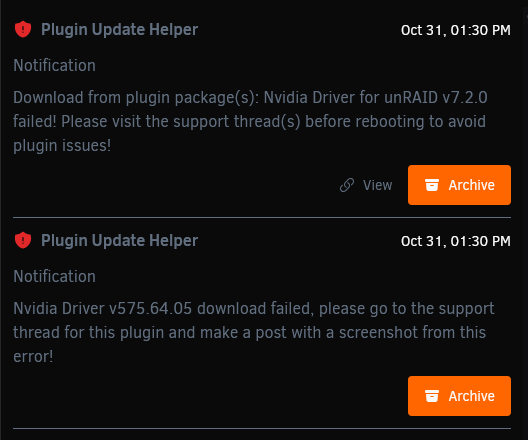Viewport: 528px width, 440px height.
Task: Click archive box icon in first Archive button
Action: [432, 185]
